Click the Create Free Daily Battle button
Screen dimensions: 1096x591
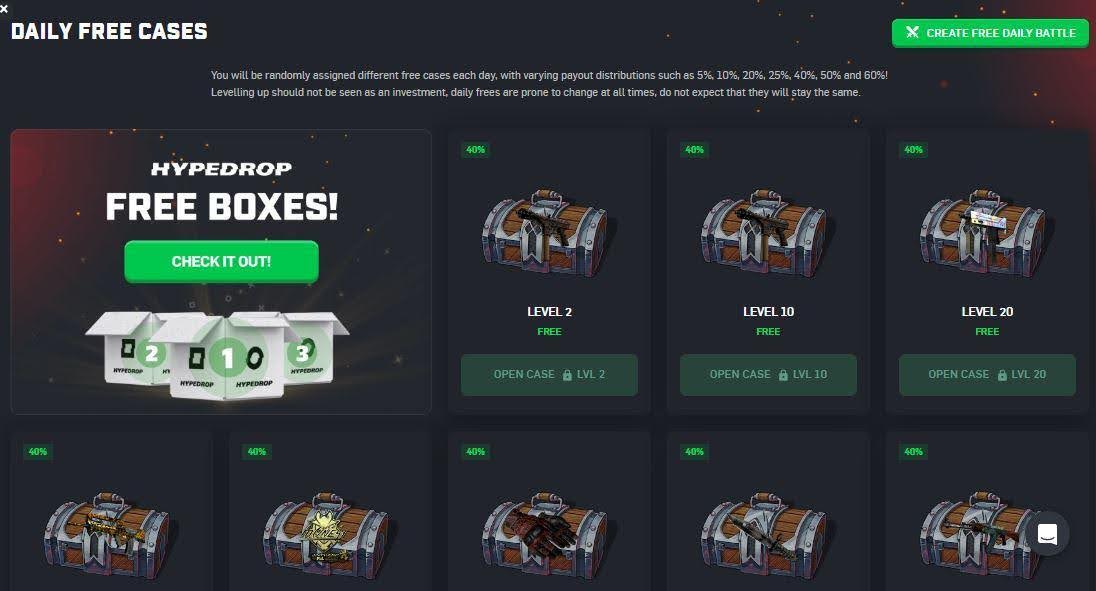[990, 33]
